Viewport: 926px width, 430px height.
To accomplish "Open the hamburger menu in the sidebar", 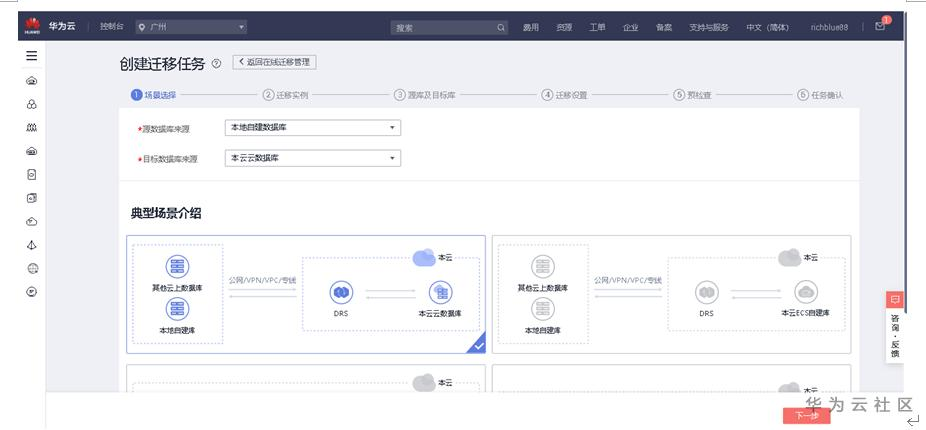I will pos(32,56).
